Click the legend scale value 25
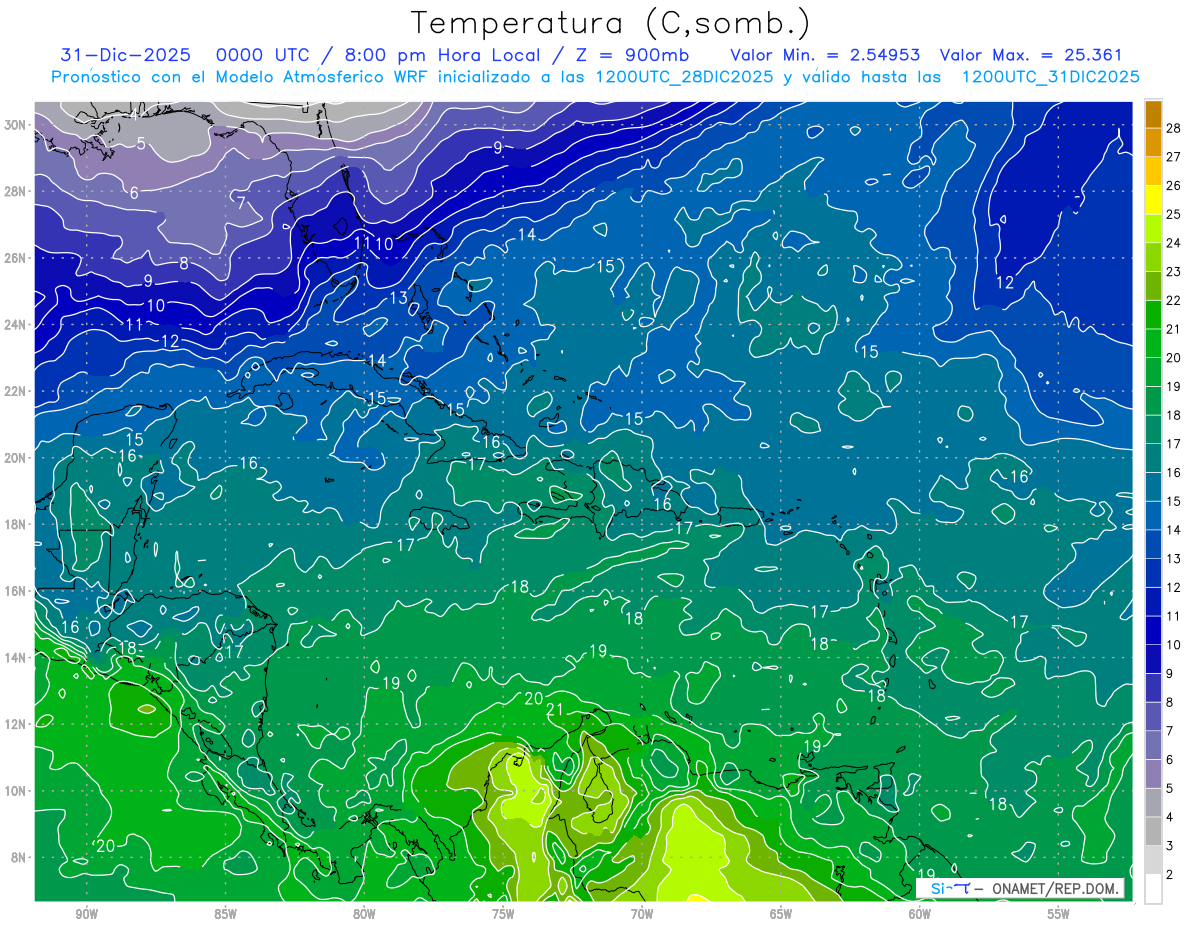The image size is (1200, 927). pos(1173,214)
